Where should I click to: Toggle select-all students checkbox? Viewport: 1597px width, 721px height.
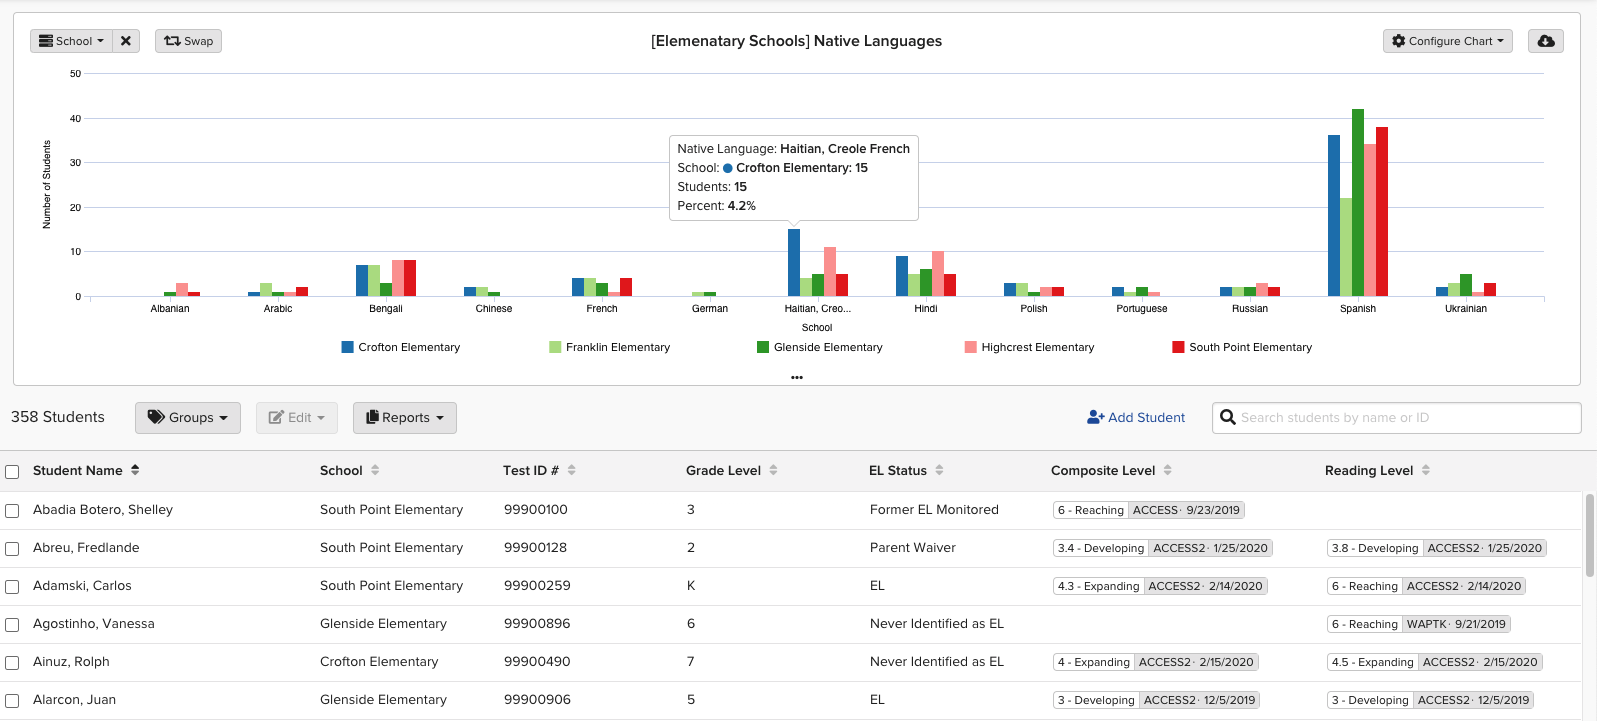(x=12, y=472)
